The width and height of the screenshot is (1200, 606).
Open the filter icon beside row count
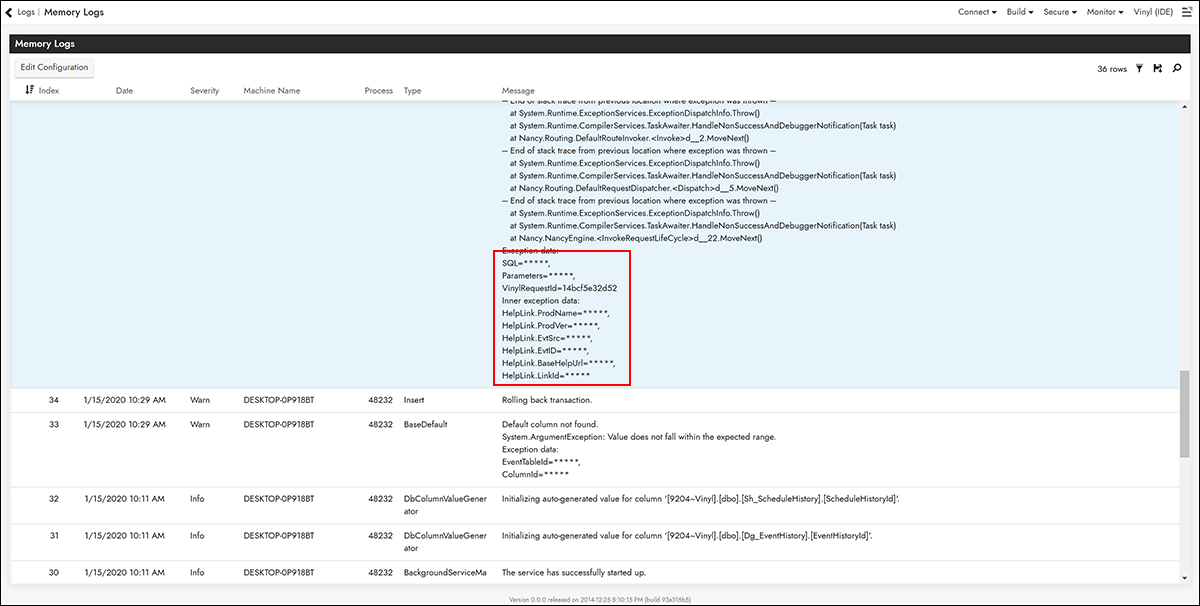tap(1139, 69)
